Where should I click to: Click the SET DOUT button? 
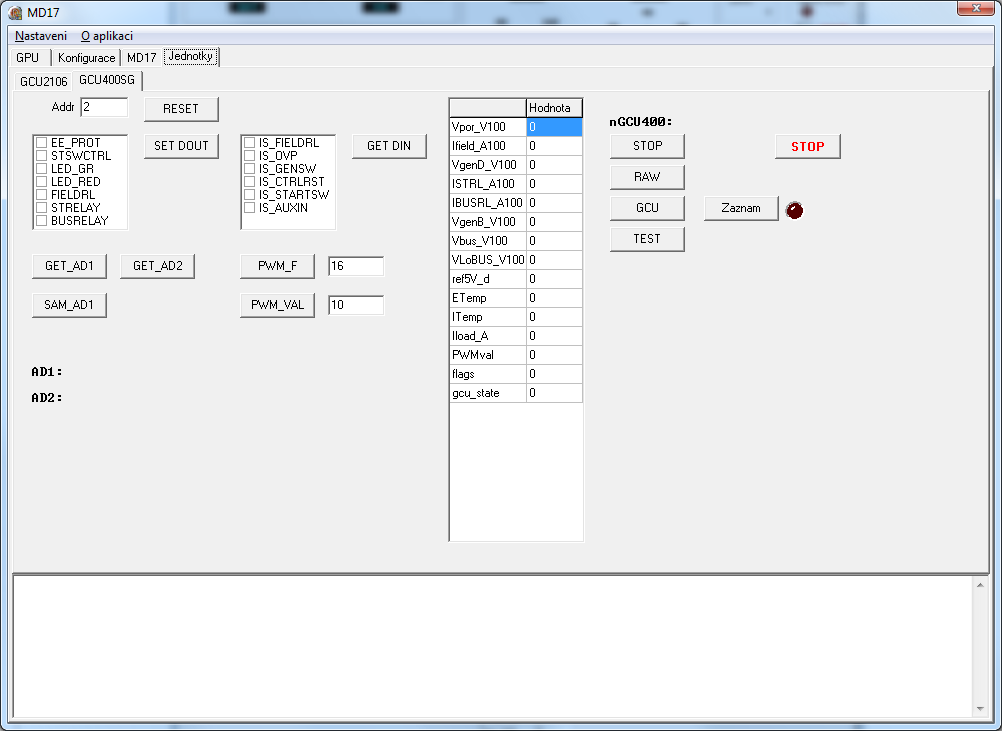(x=181, y=146)
